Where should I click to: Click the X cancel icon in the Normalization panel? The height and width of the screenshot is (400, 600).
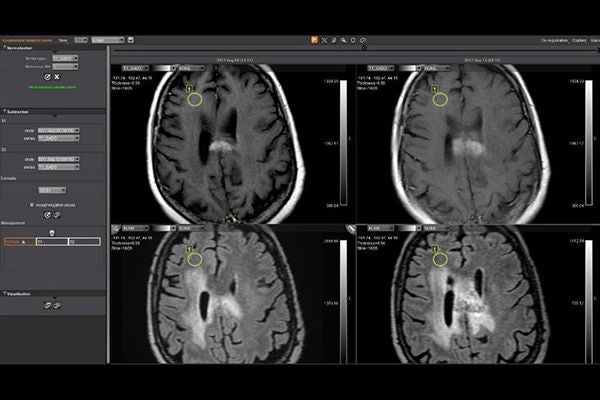[57, 77]
